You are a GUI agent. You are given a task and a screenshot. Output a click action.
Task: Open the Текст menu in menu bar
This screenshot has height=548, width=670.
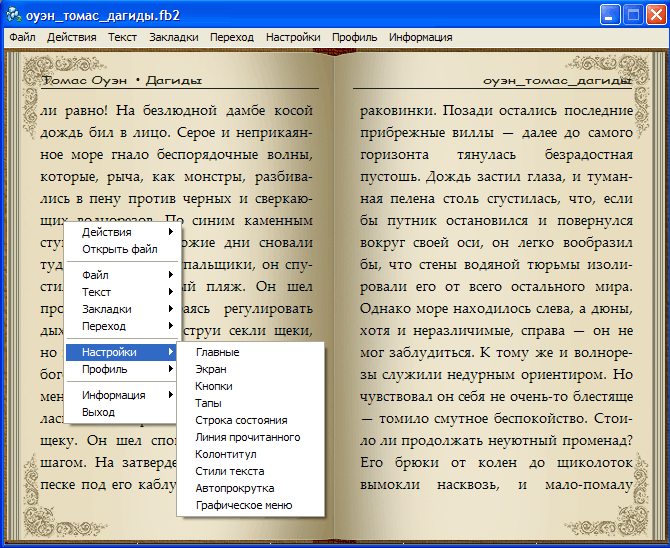tap(122, 37)
